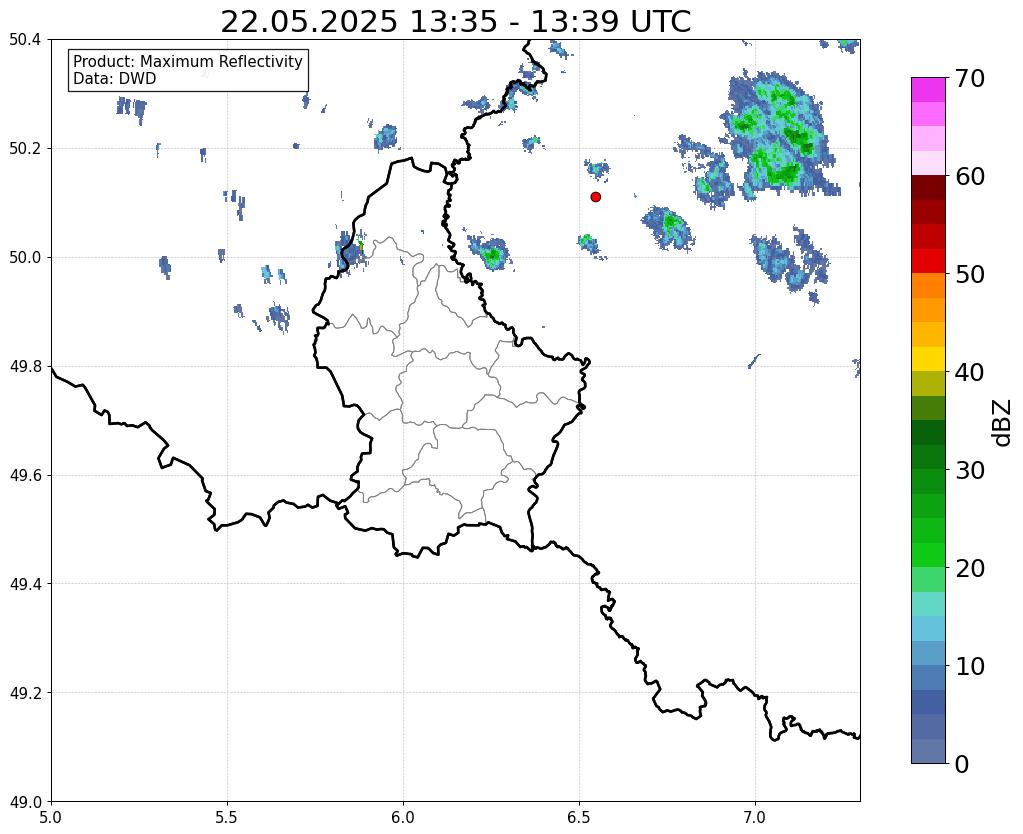Click the colorbar tick label 40

tap(970, 372)
